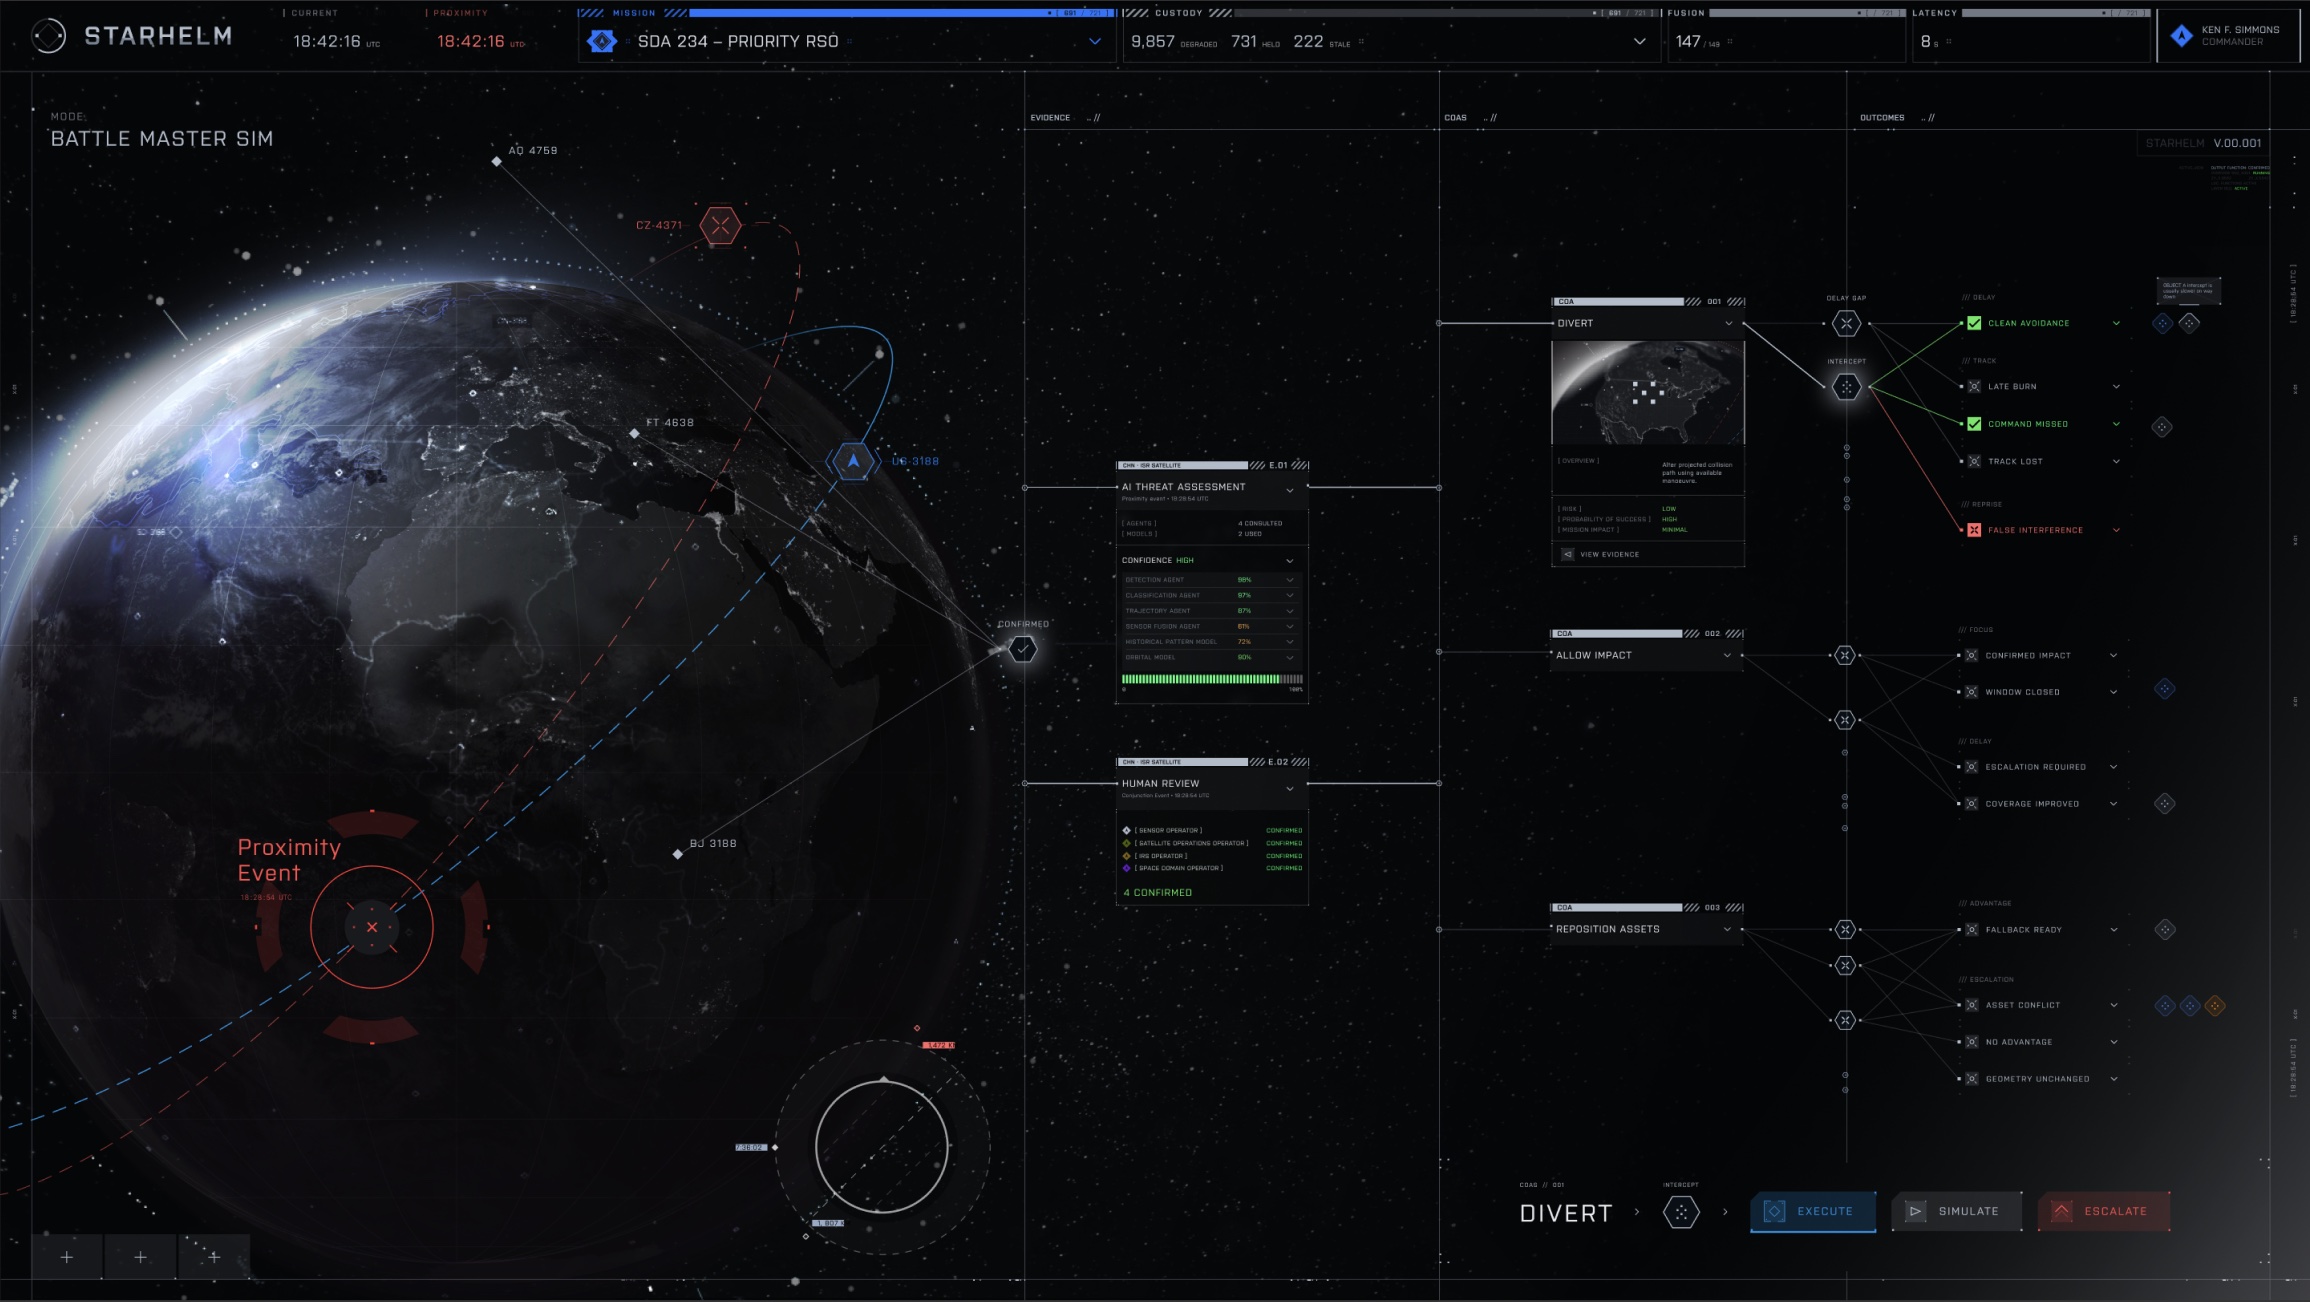Click the Starhelm logo icon
Screen dimensions: 2310x1302
coord(49,36)
